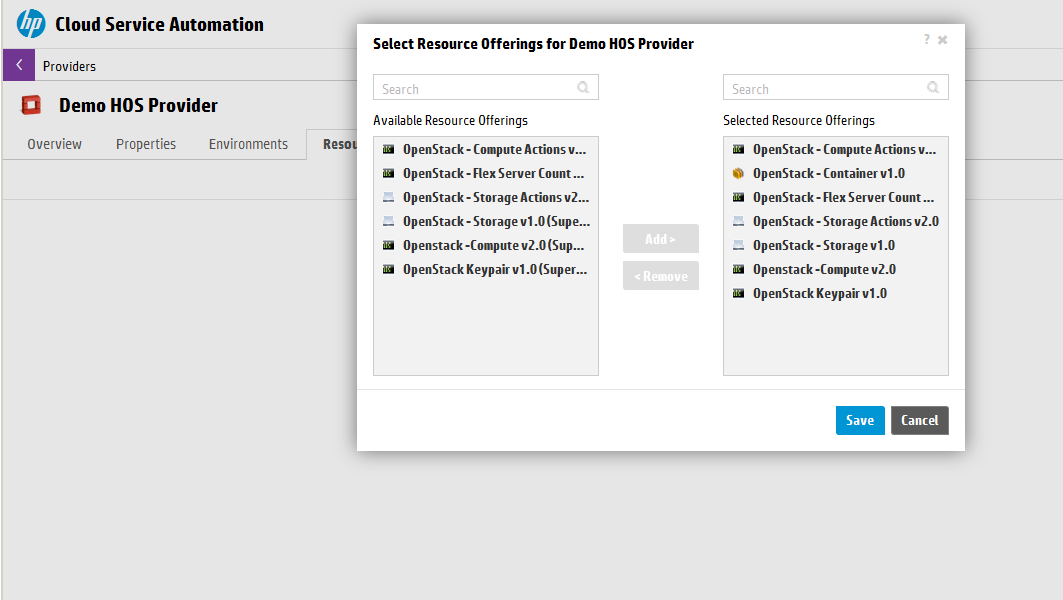This screenshot has width=1063, height=600.
Task: Click the Add > button
Action: (660, 239)
